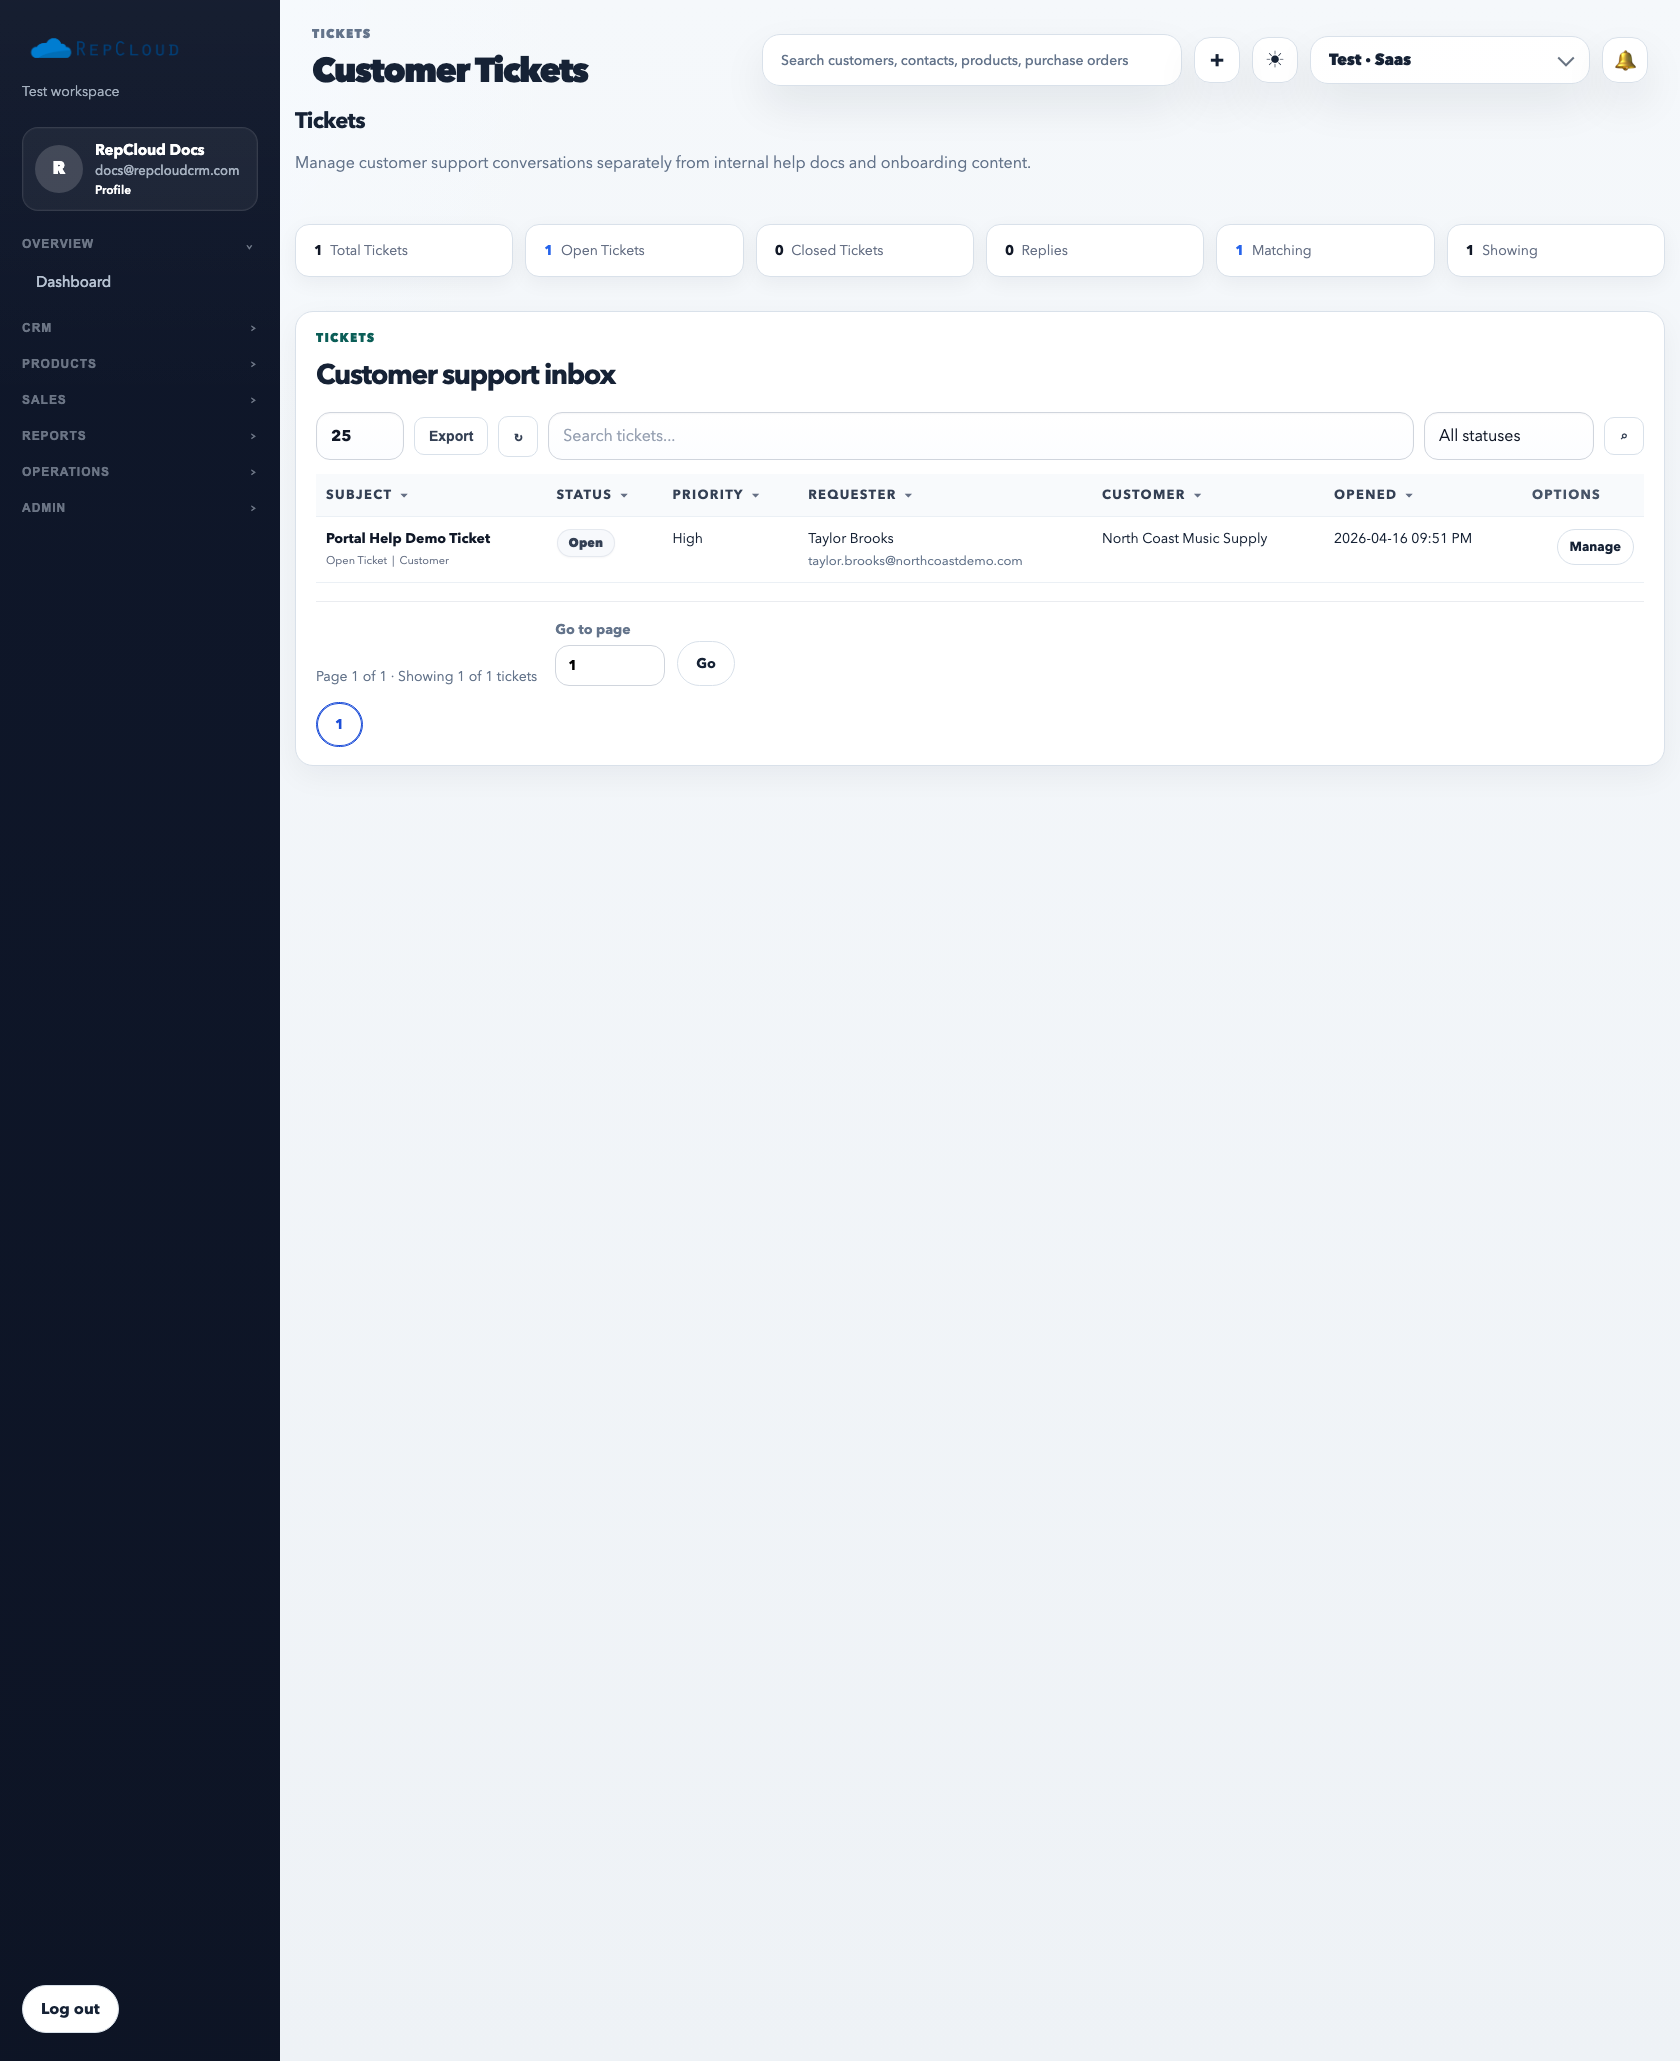1680x2061 pixels.
Task: Click the High priority cell
Action: 687,538
